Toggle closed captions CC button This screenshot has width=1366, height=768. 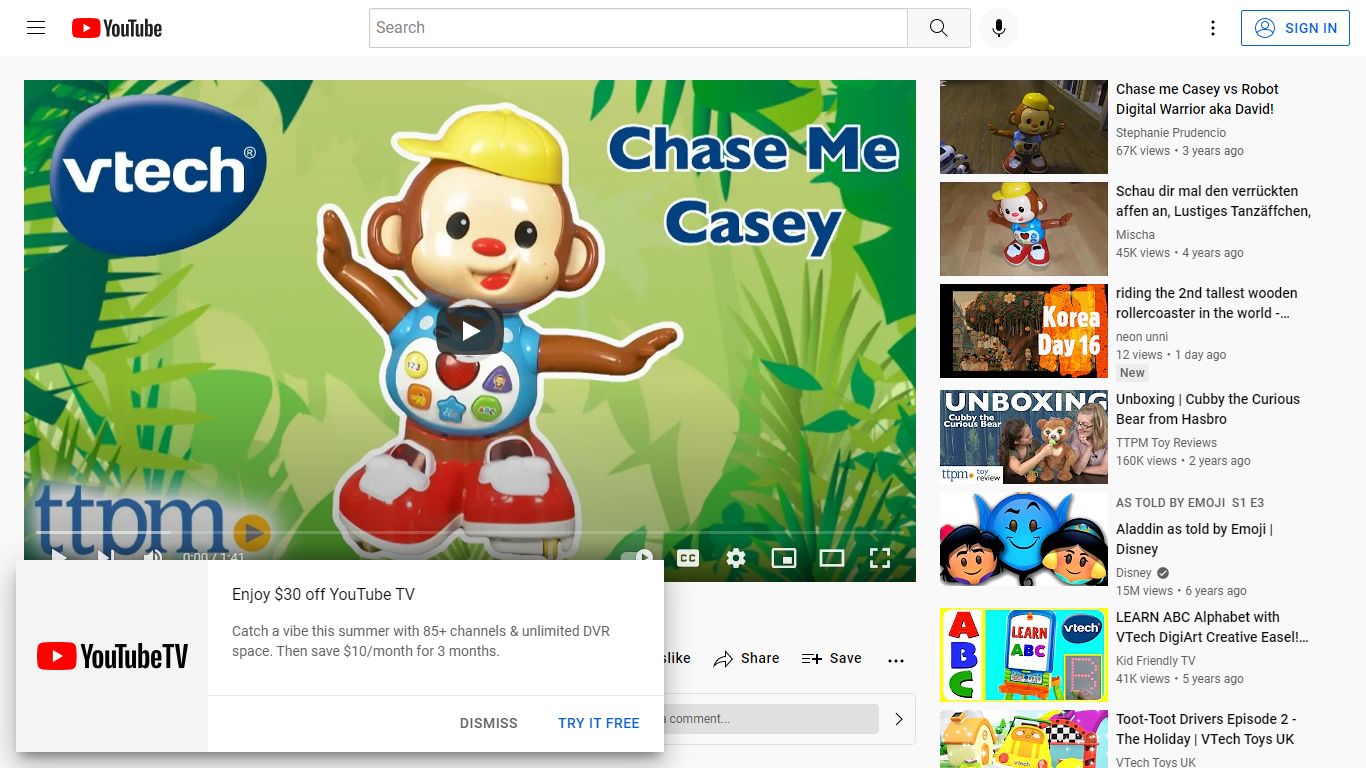pos(688,558)
